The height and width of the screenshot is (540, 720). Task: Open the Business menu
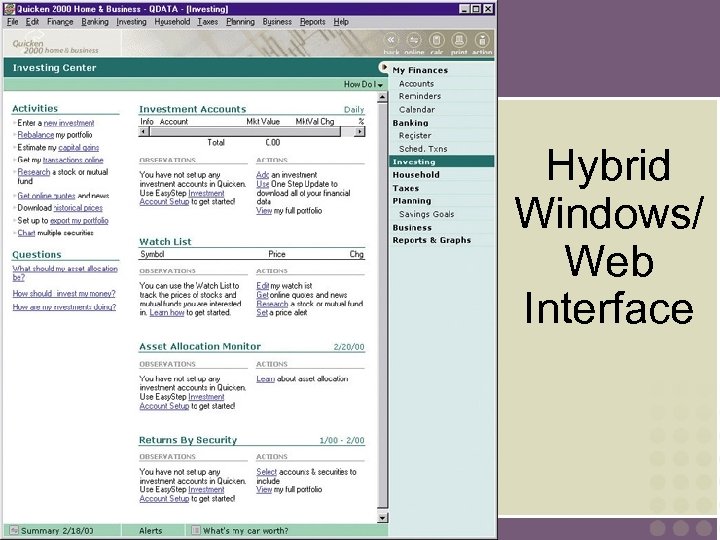pos(277,22)
